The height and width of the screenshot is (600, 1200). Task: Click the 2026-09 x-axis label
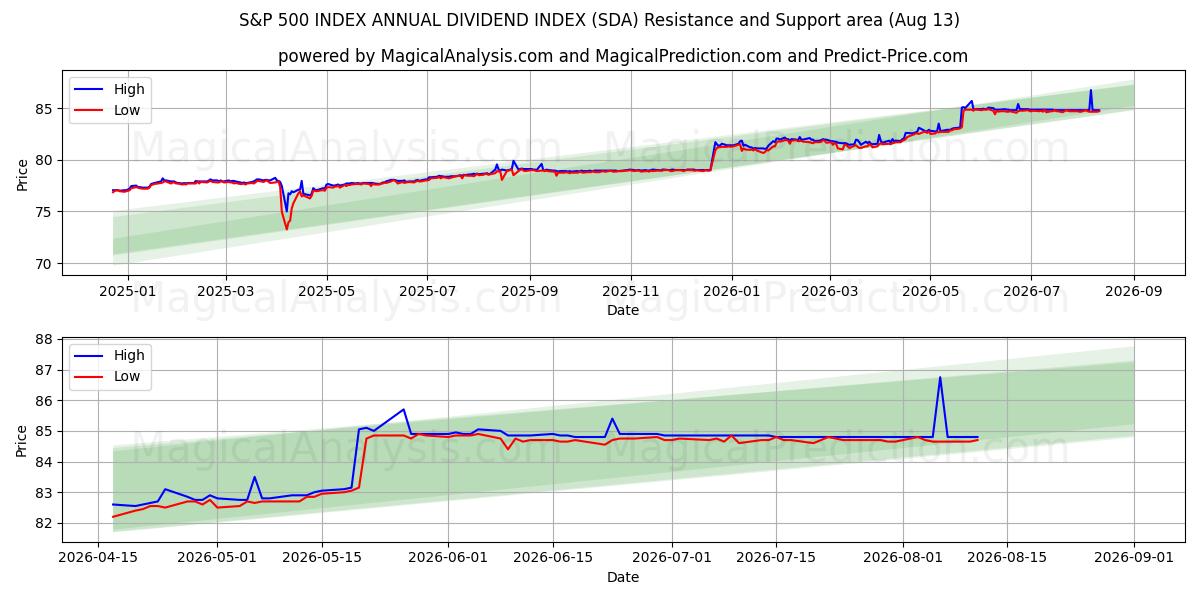point(1134,291)
